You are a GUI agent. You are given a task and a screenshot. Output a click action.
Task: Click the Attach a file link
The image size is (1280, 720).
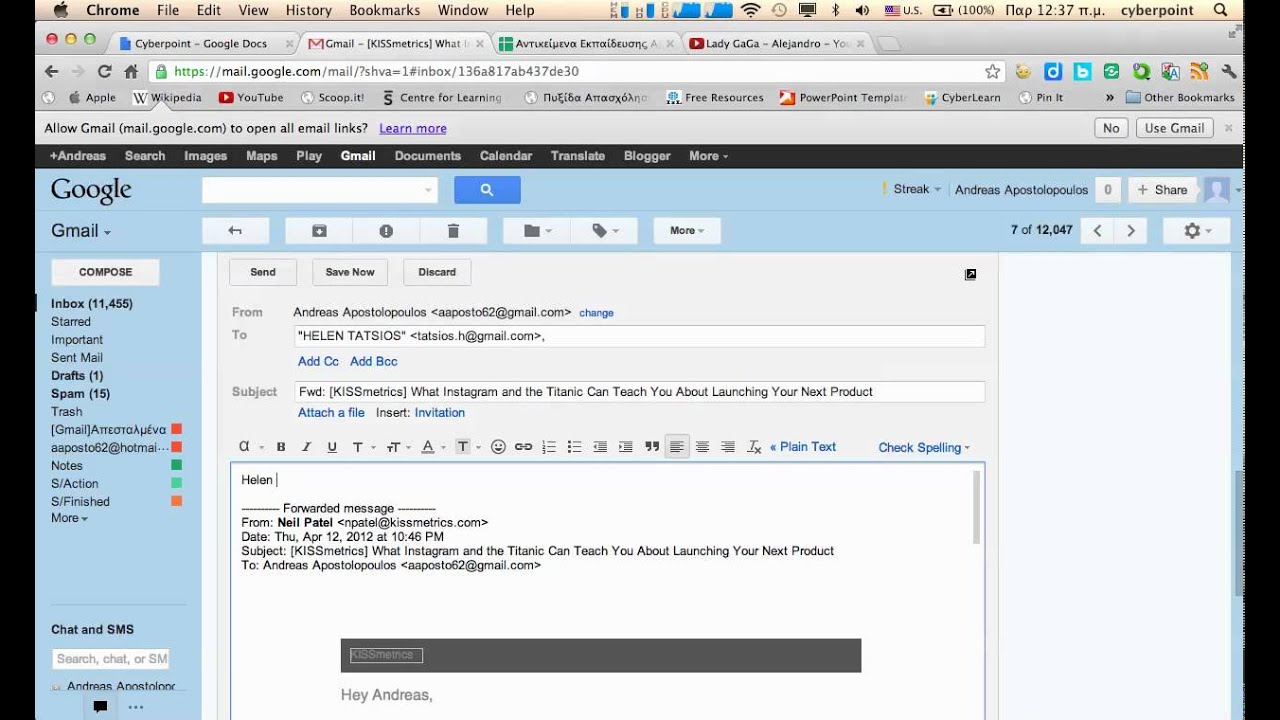point(331,413)
